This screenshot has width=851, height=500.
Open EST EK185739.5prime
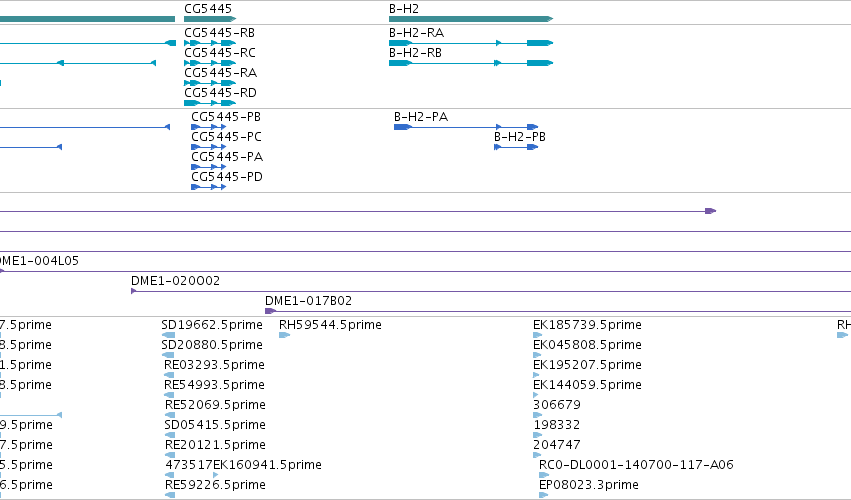click(587, 325)
